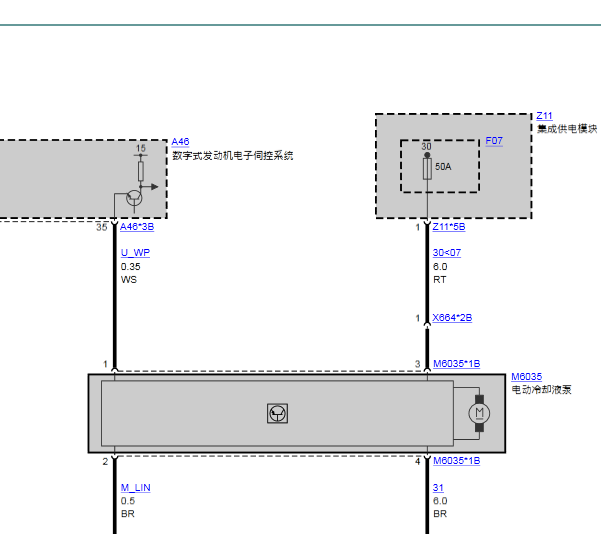Open the F07 fuse link
Screen dimensions: 601x534
[x=494, y=141]
